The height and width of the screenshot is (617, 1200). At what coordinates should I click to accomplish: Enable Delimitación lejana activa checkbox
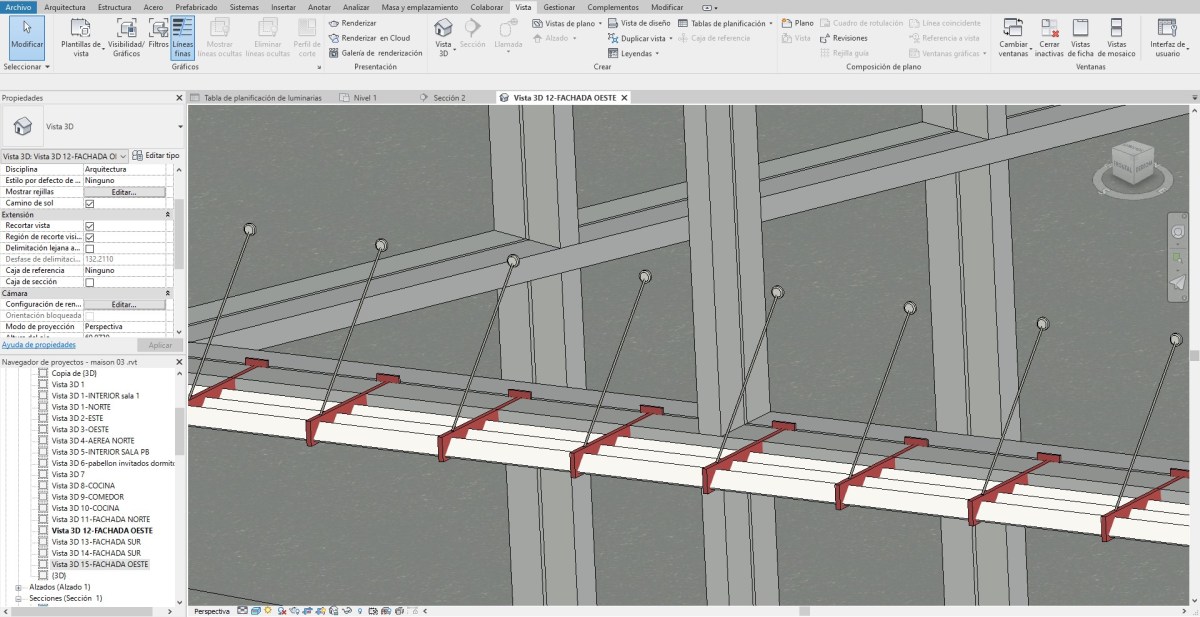(x=89, y=248)
